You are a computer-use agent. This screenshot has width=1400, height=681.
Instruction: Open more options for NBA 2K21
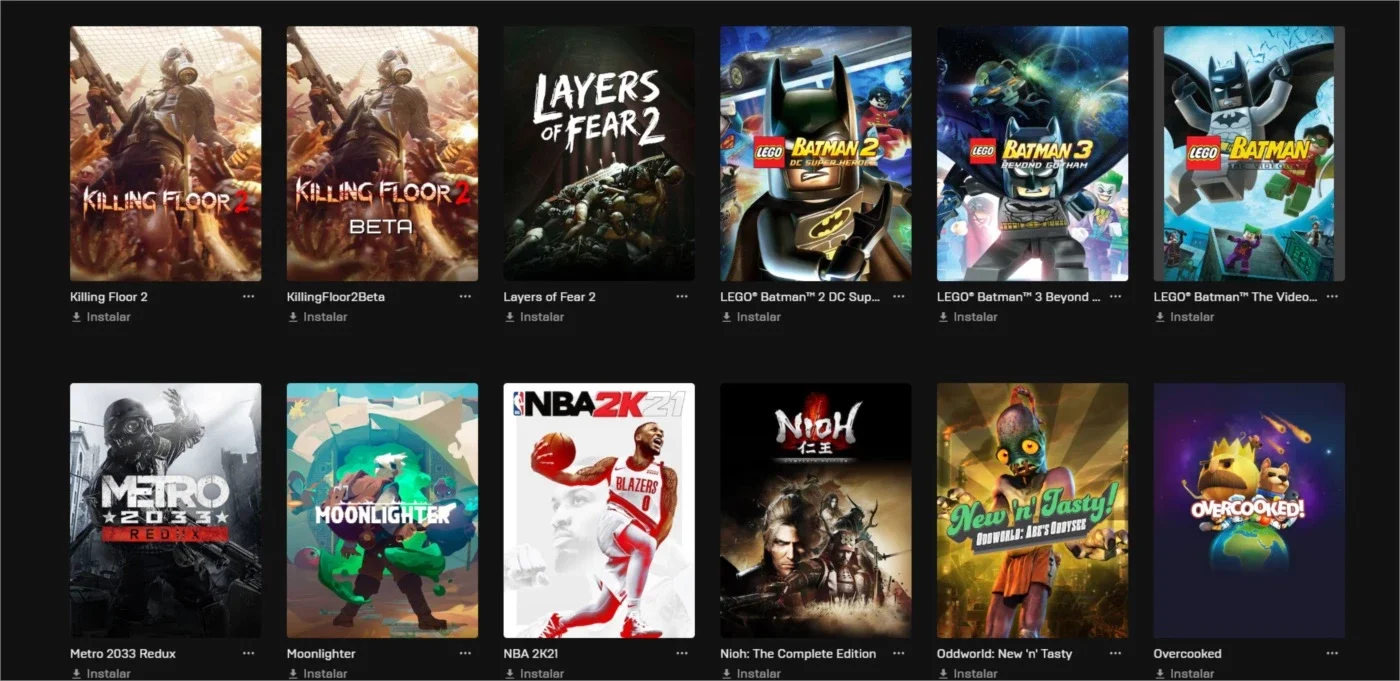pos(682,653)
